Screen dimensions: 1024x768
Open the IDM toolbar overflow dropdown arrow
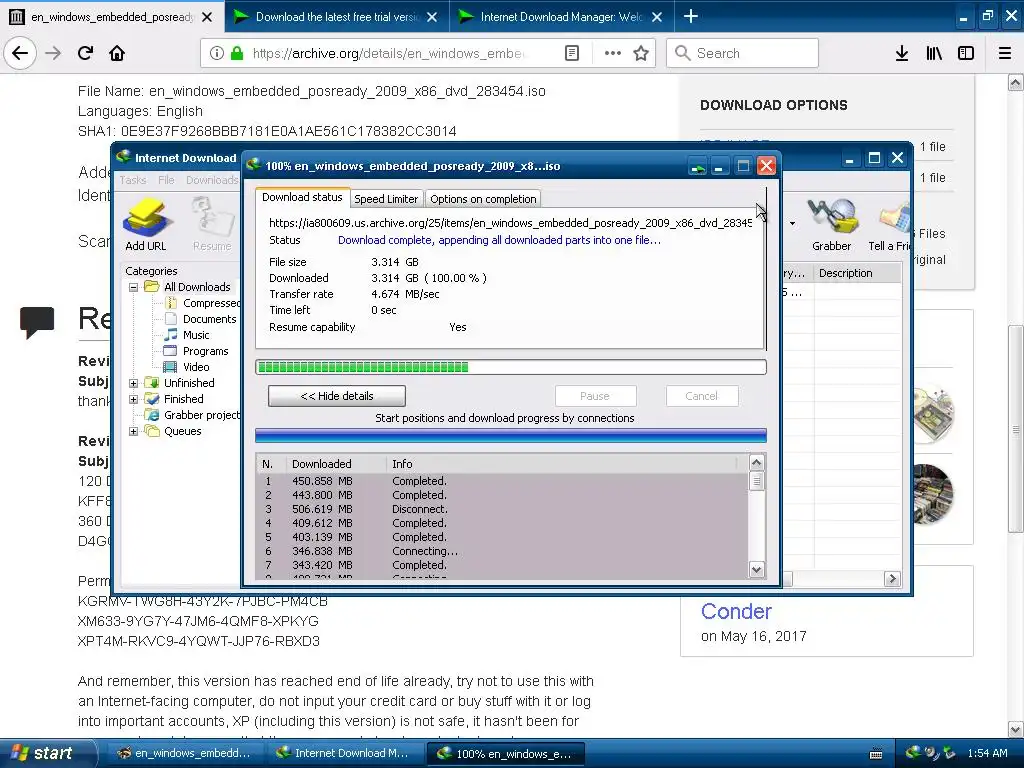point(792,223)
